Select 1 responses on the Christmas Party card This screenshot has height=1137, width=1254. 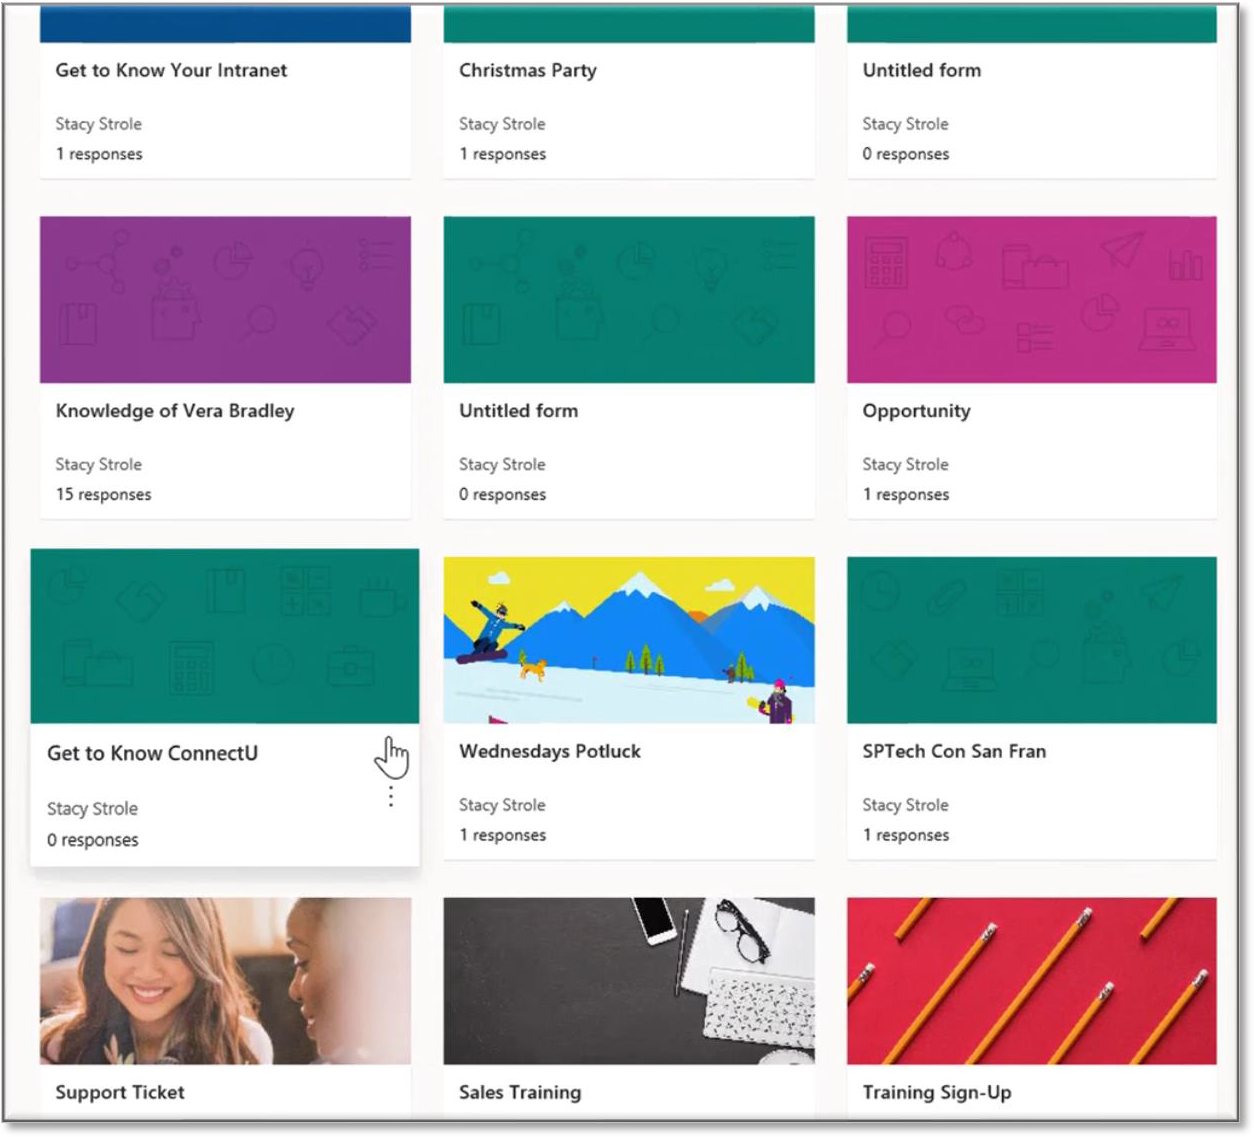tap(502, 154)
